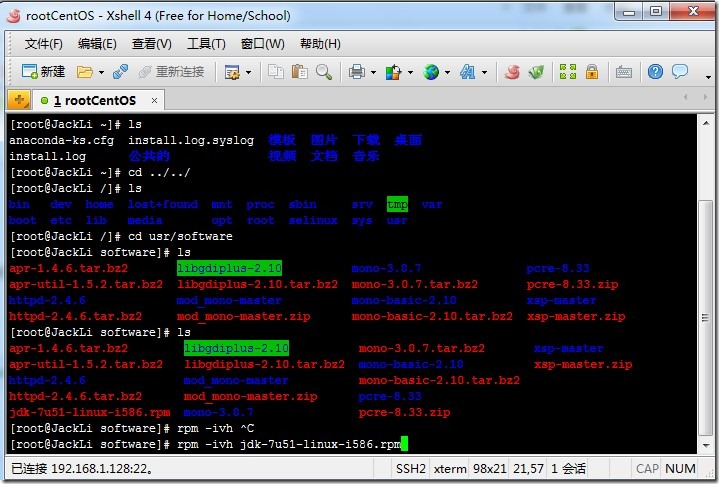Viewport: 719px width, 484px height.
Task: Click the connection status 192.168.1.128:22 text
Action: click(x=82, y=469)
